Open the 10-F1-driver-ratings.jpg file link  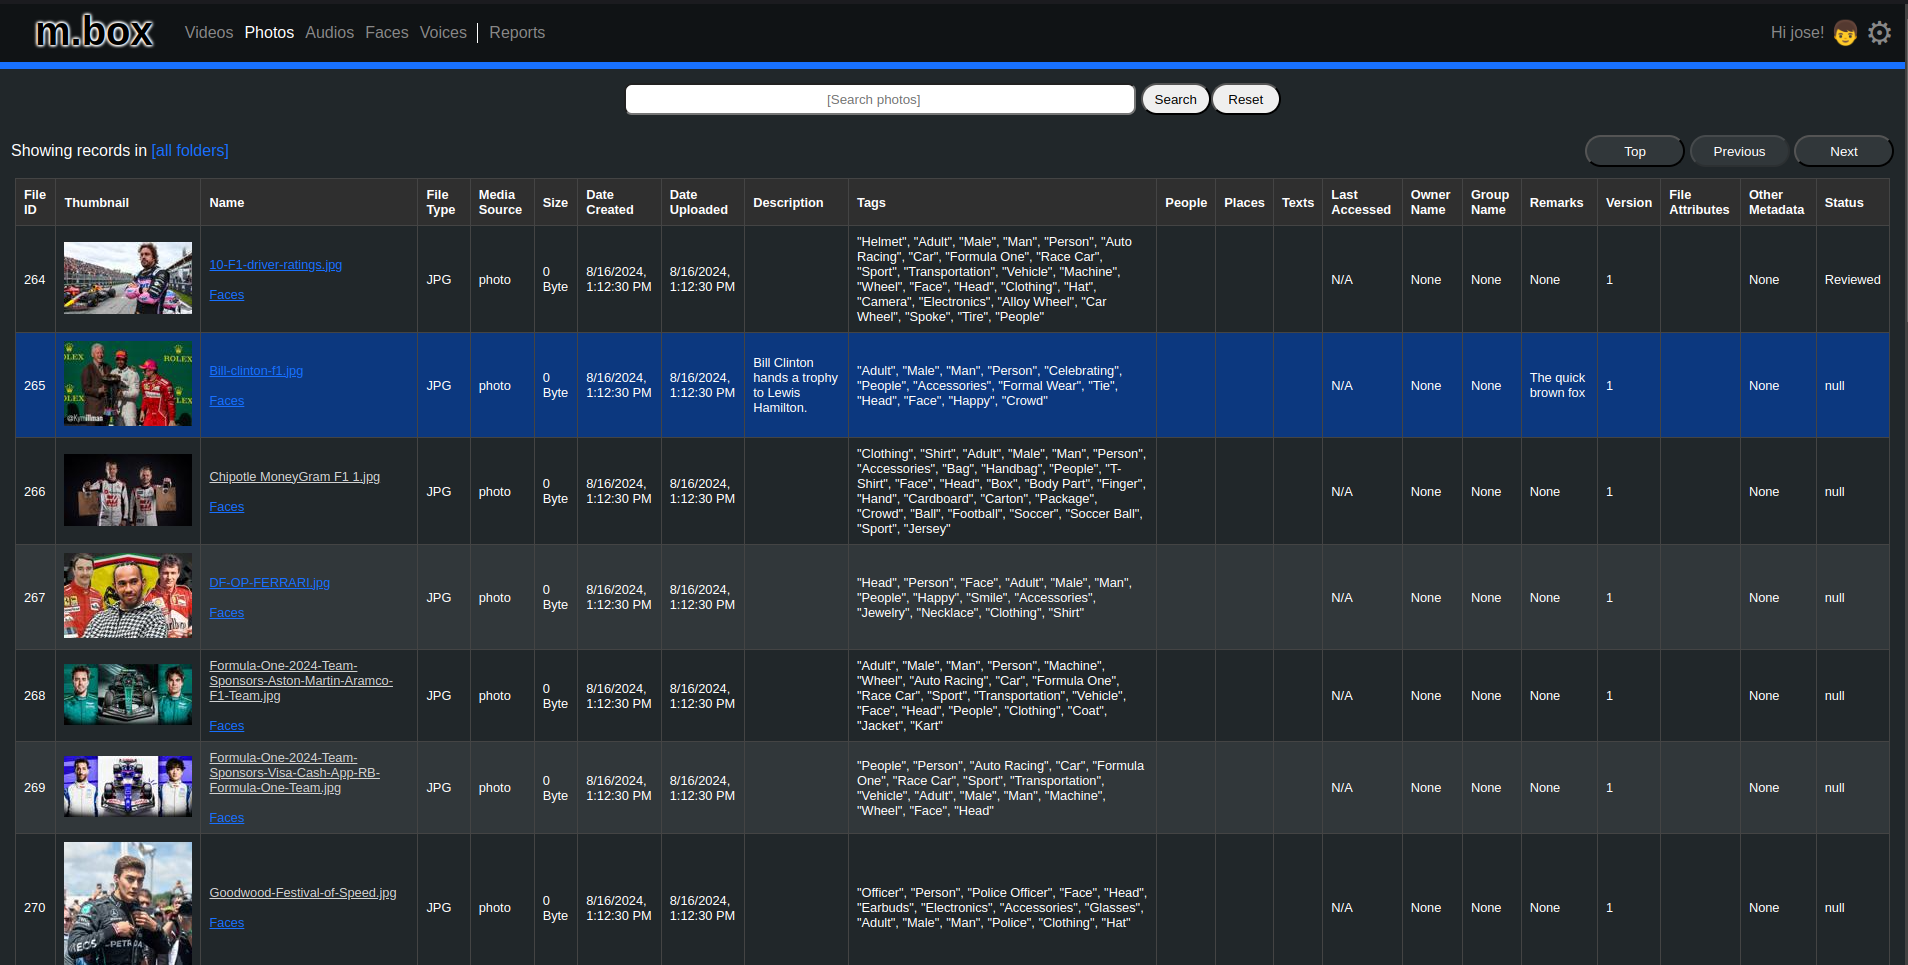(275, 265)
